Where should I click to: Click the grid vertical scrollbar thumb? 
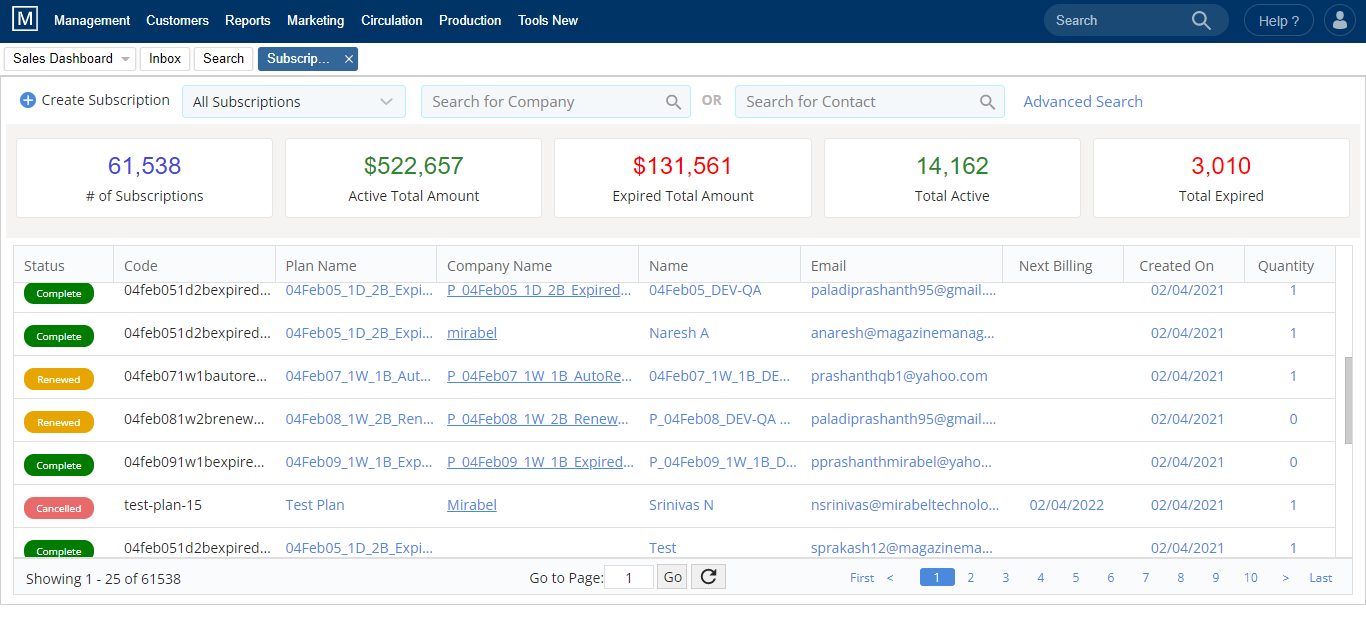pyautogui.click(x=1348, y=400)
